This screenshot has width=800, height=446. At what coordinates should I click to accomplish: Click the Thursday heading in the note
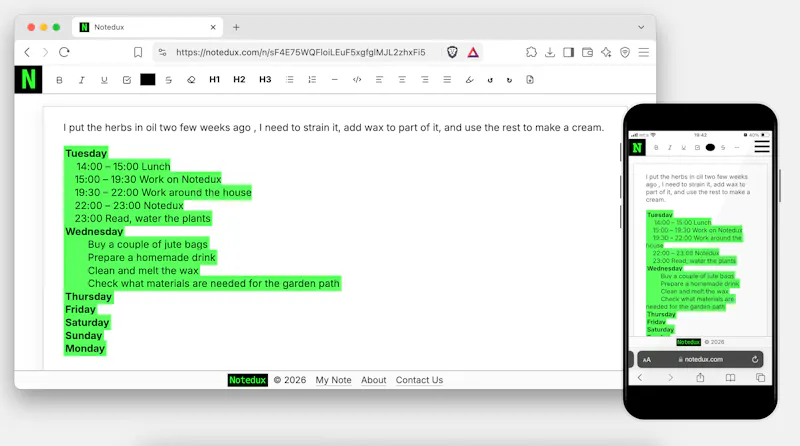pos(88,296)
